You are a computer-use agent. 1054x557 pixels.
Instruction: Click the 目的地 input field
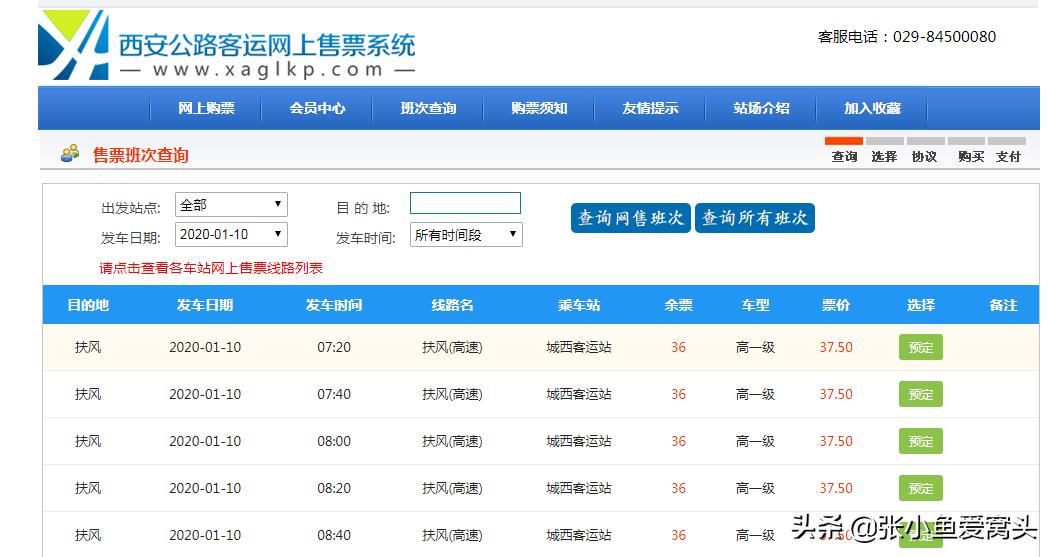(465, 204)
